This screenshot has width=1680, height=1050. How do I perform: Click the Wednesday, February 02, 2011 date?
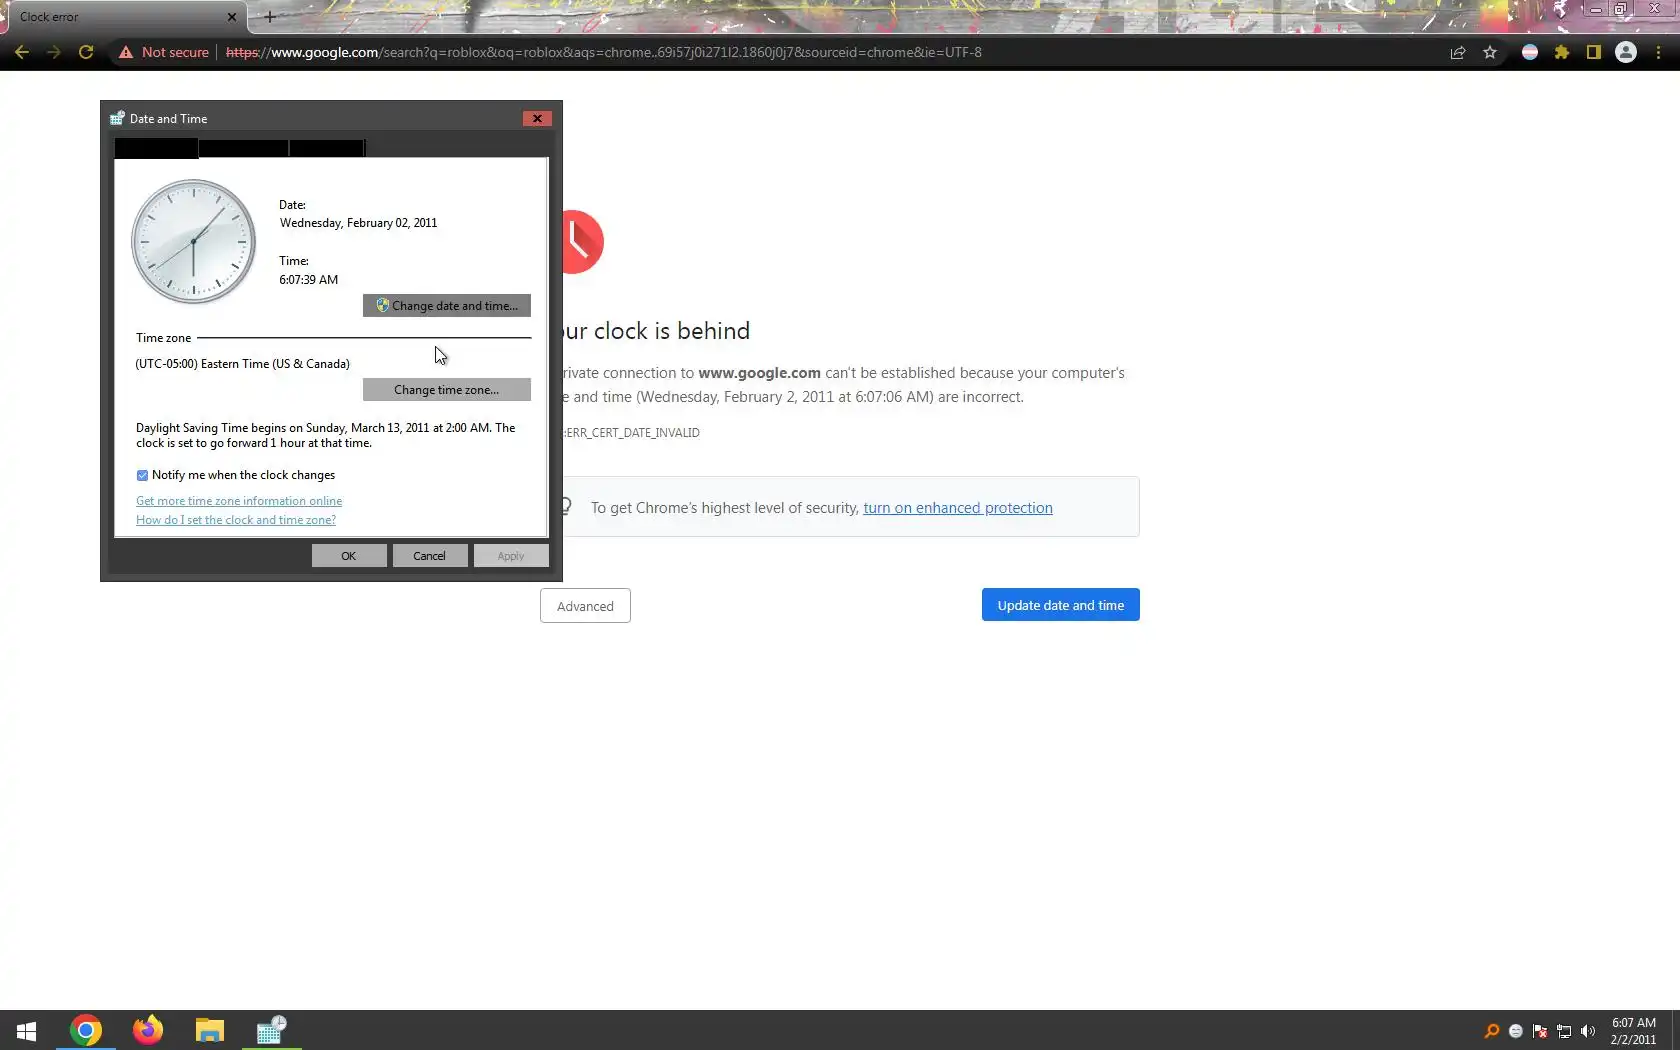coord(358,223)
